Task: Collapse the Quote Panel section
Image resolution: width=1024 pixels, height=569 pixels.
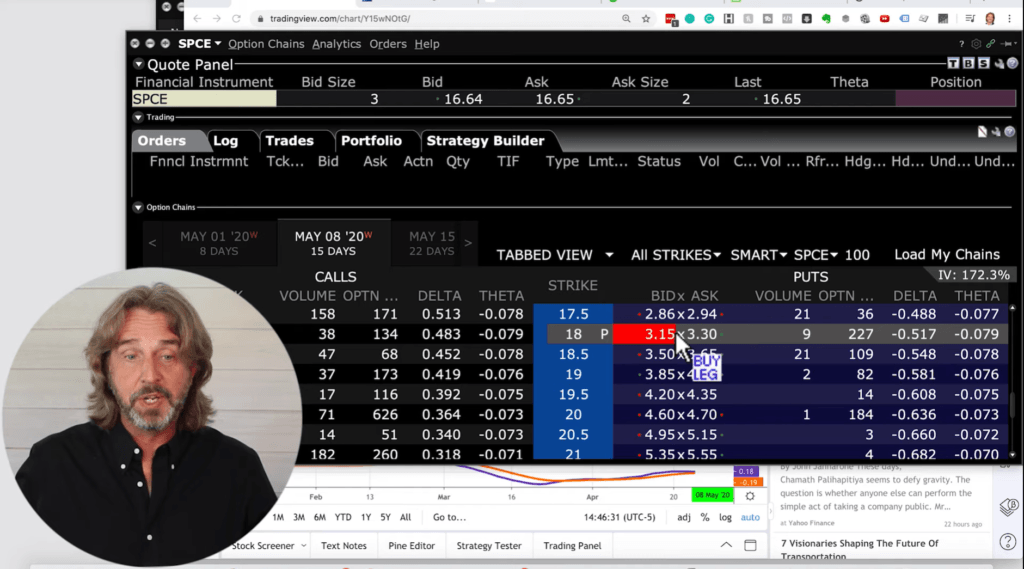Action: pyautogui.click(x=138, y=64)
